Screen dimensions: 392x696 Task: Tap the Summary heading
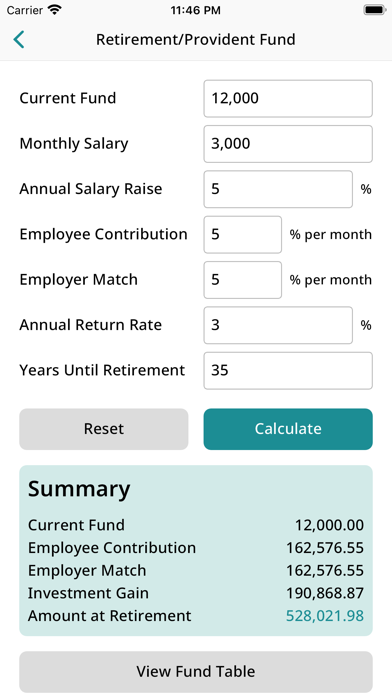point(79,489)
